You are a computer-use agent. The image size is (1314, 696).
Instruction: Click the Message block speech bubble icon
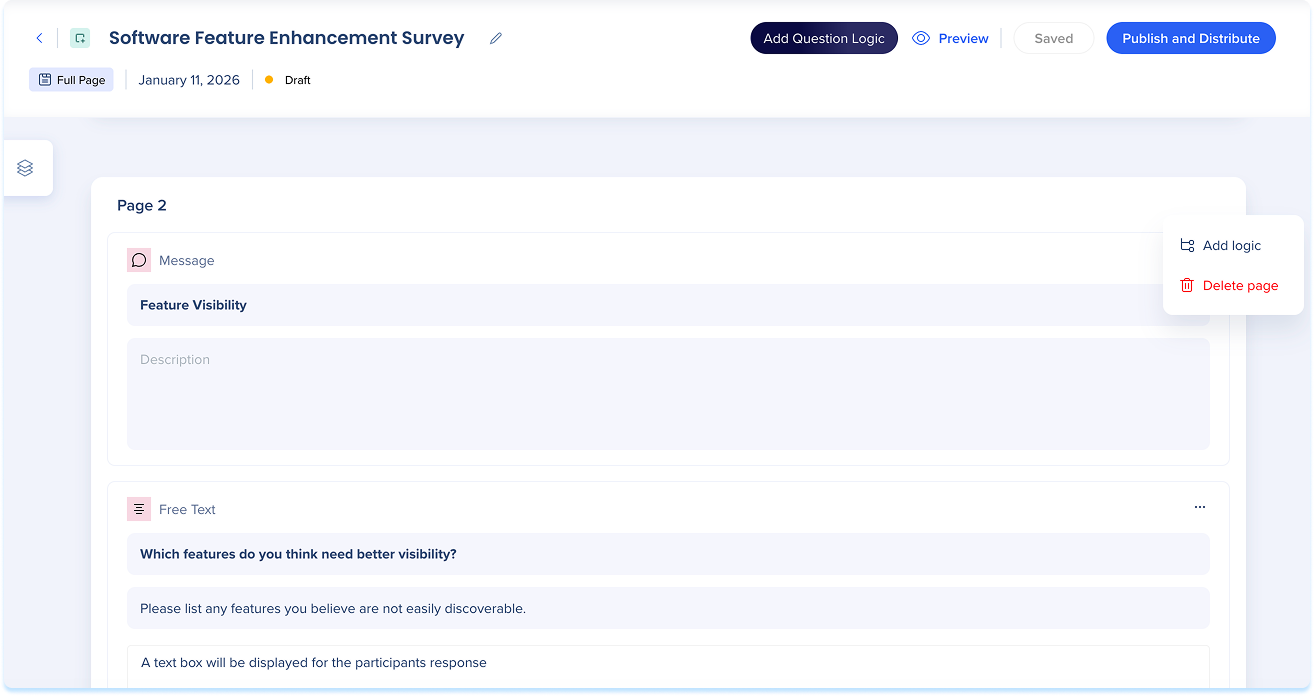(x=139, y=260)
